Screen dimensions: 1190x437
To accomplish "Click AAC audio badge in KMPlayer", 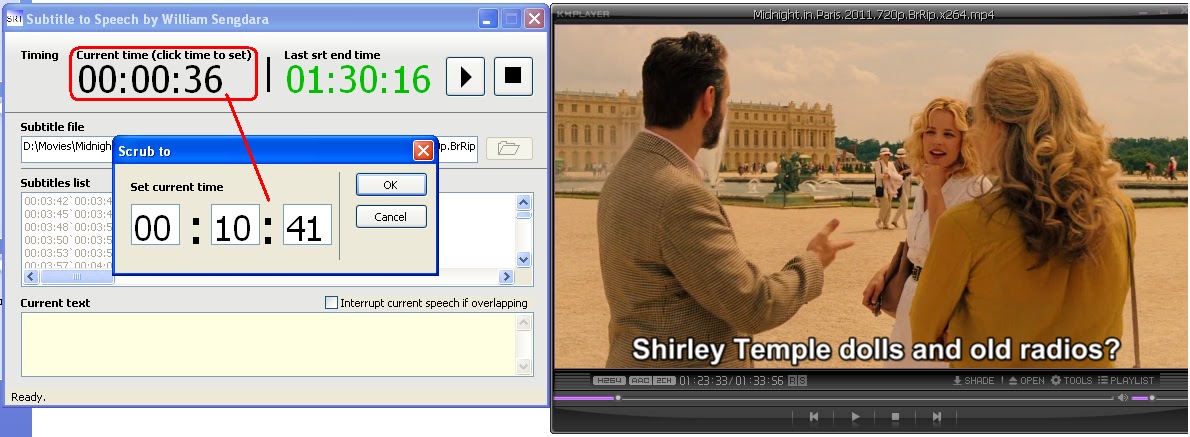I will click(x=641, y=380).
